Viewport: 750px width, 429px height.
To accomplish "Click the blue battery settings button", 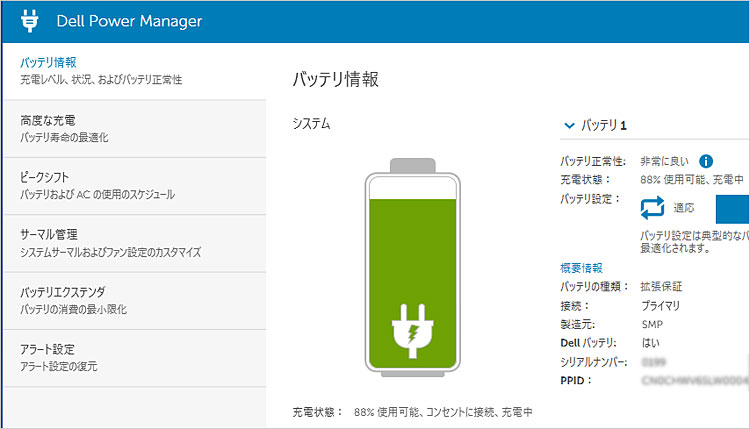I will (x=733, y=209).
